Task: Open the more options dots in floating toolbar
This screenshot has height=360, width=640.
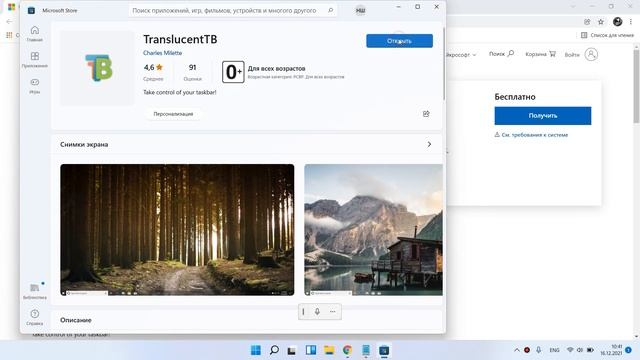Action: [x=333, y=312]
